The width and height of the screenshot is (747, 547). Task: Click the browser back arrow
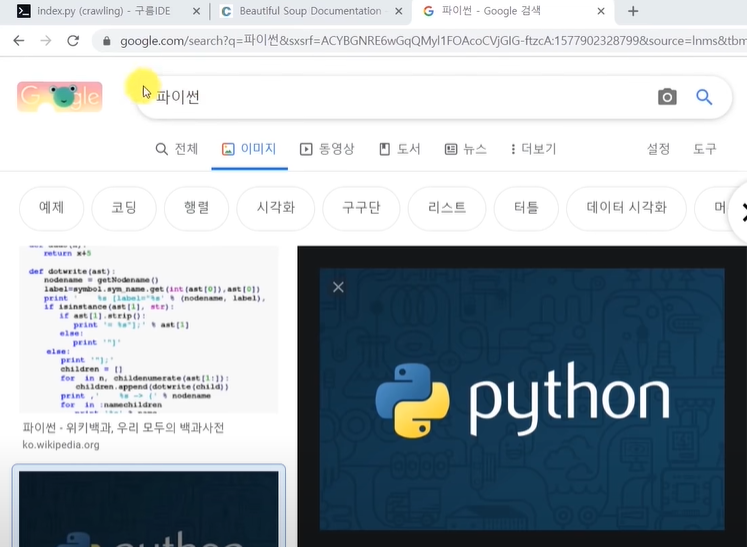coord(19,41)
